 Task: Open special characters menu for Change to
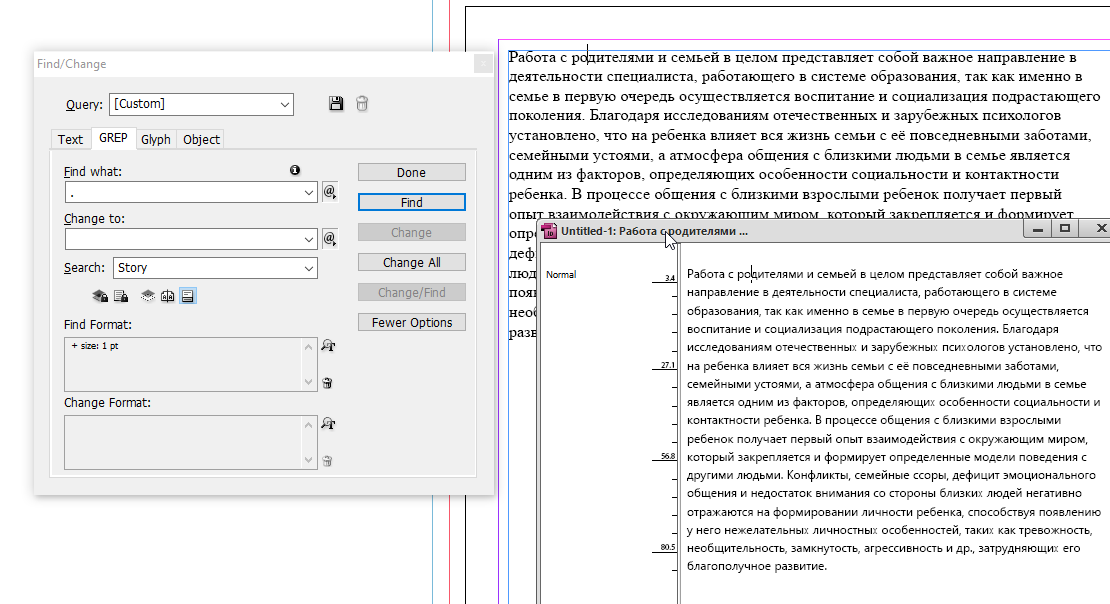click(x=330, y=239)
